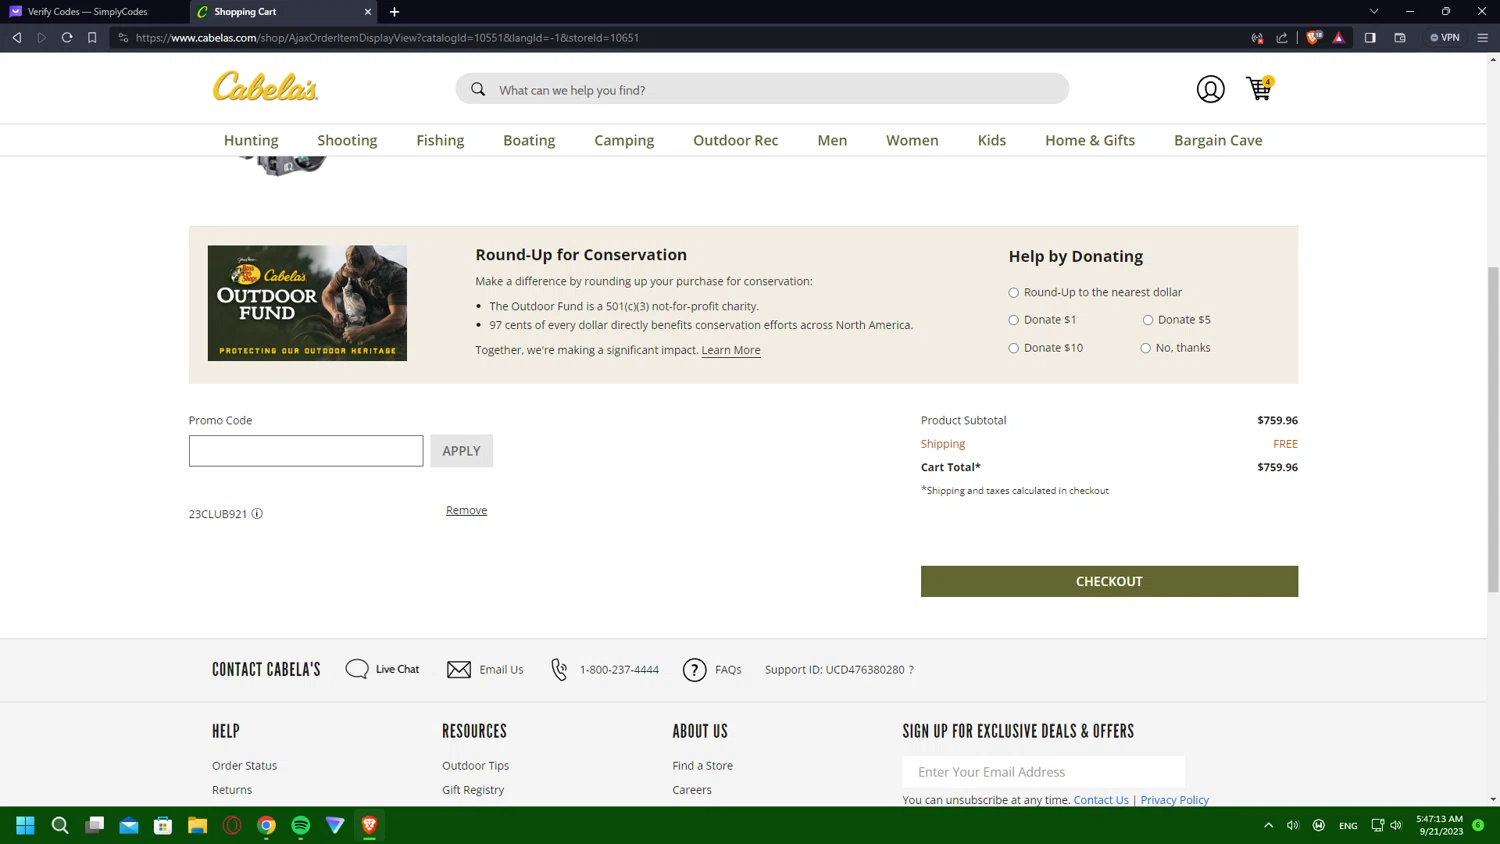Open the Windows Start menu
1500x844 pixels.
pos(26,825)
